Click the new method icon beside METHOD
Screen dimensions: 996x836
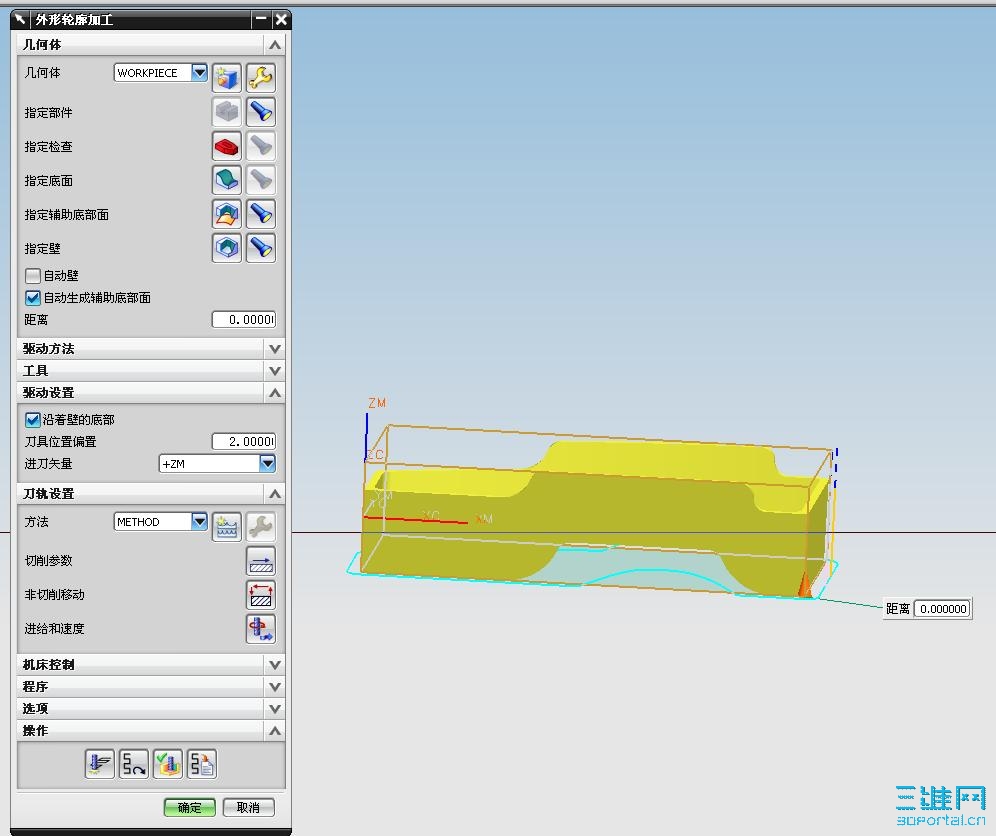[x=227, y=527]
